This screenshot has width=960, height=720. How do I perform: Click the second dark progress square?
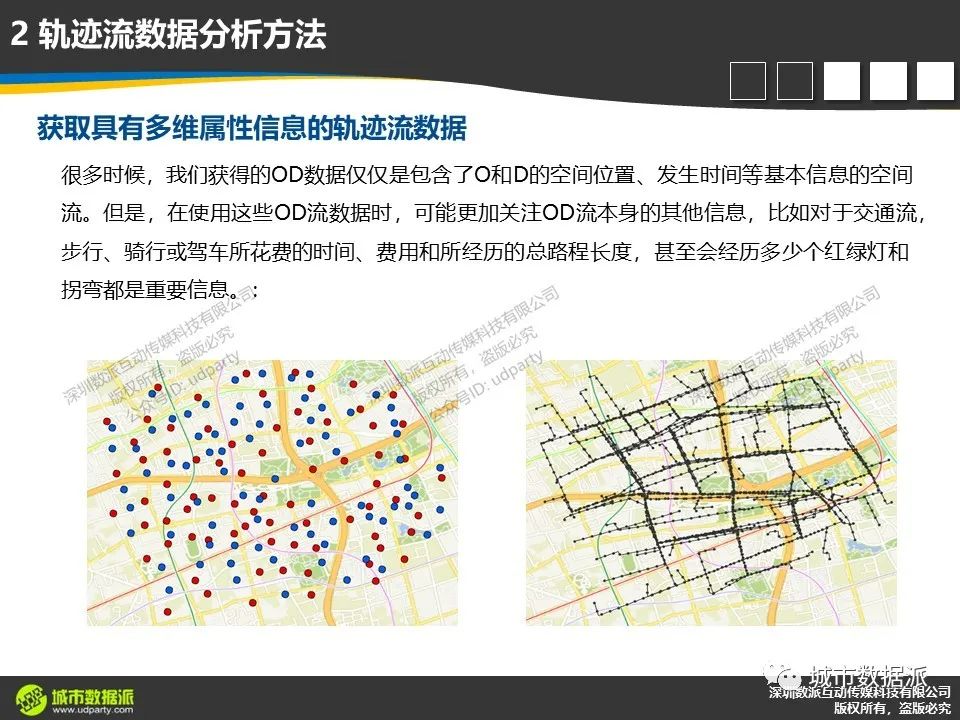(795, 81)
